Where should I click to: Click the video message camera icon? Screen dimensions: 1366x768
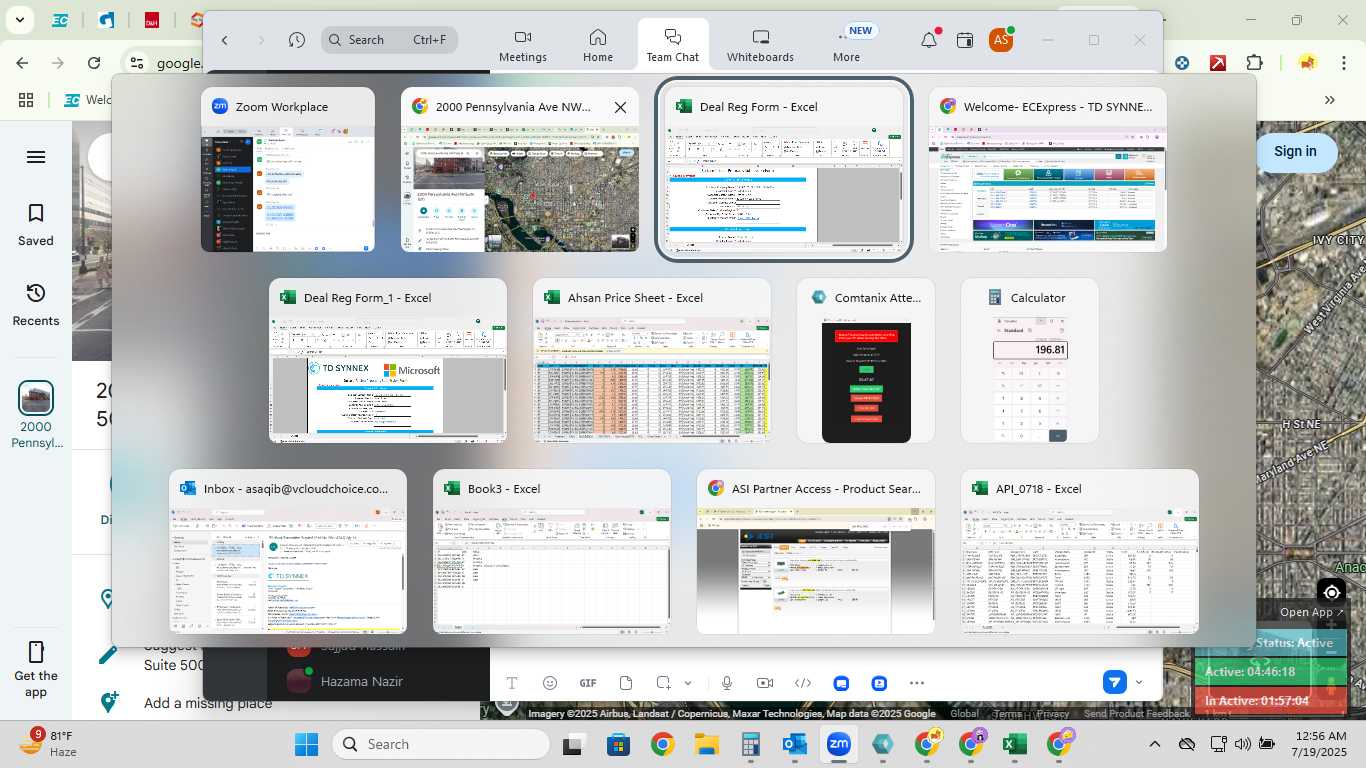(765, 683)
